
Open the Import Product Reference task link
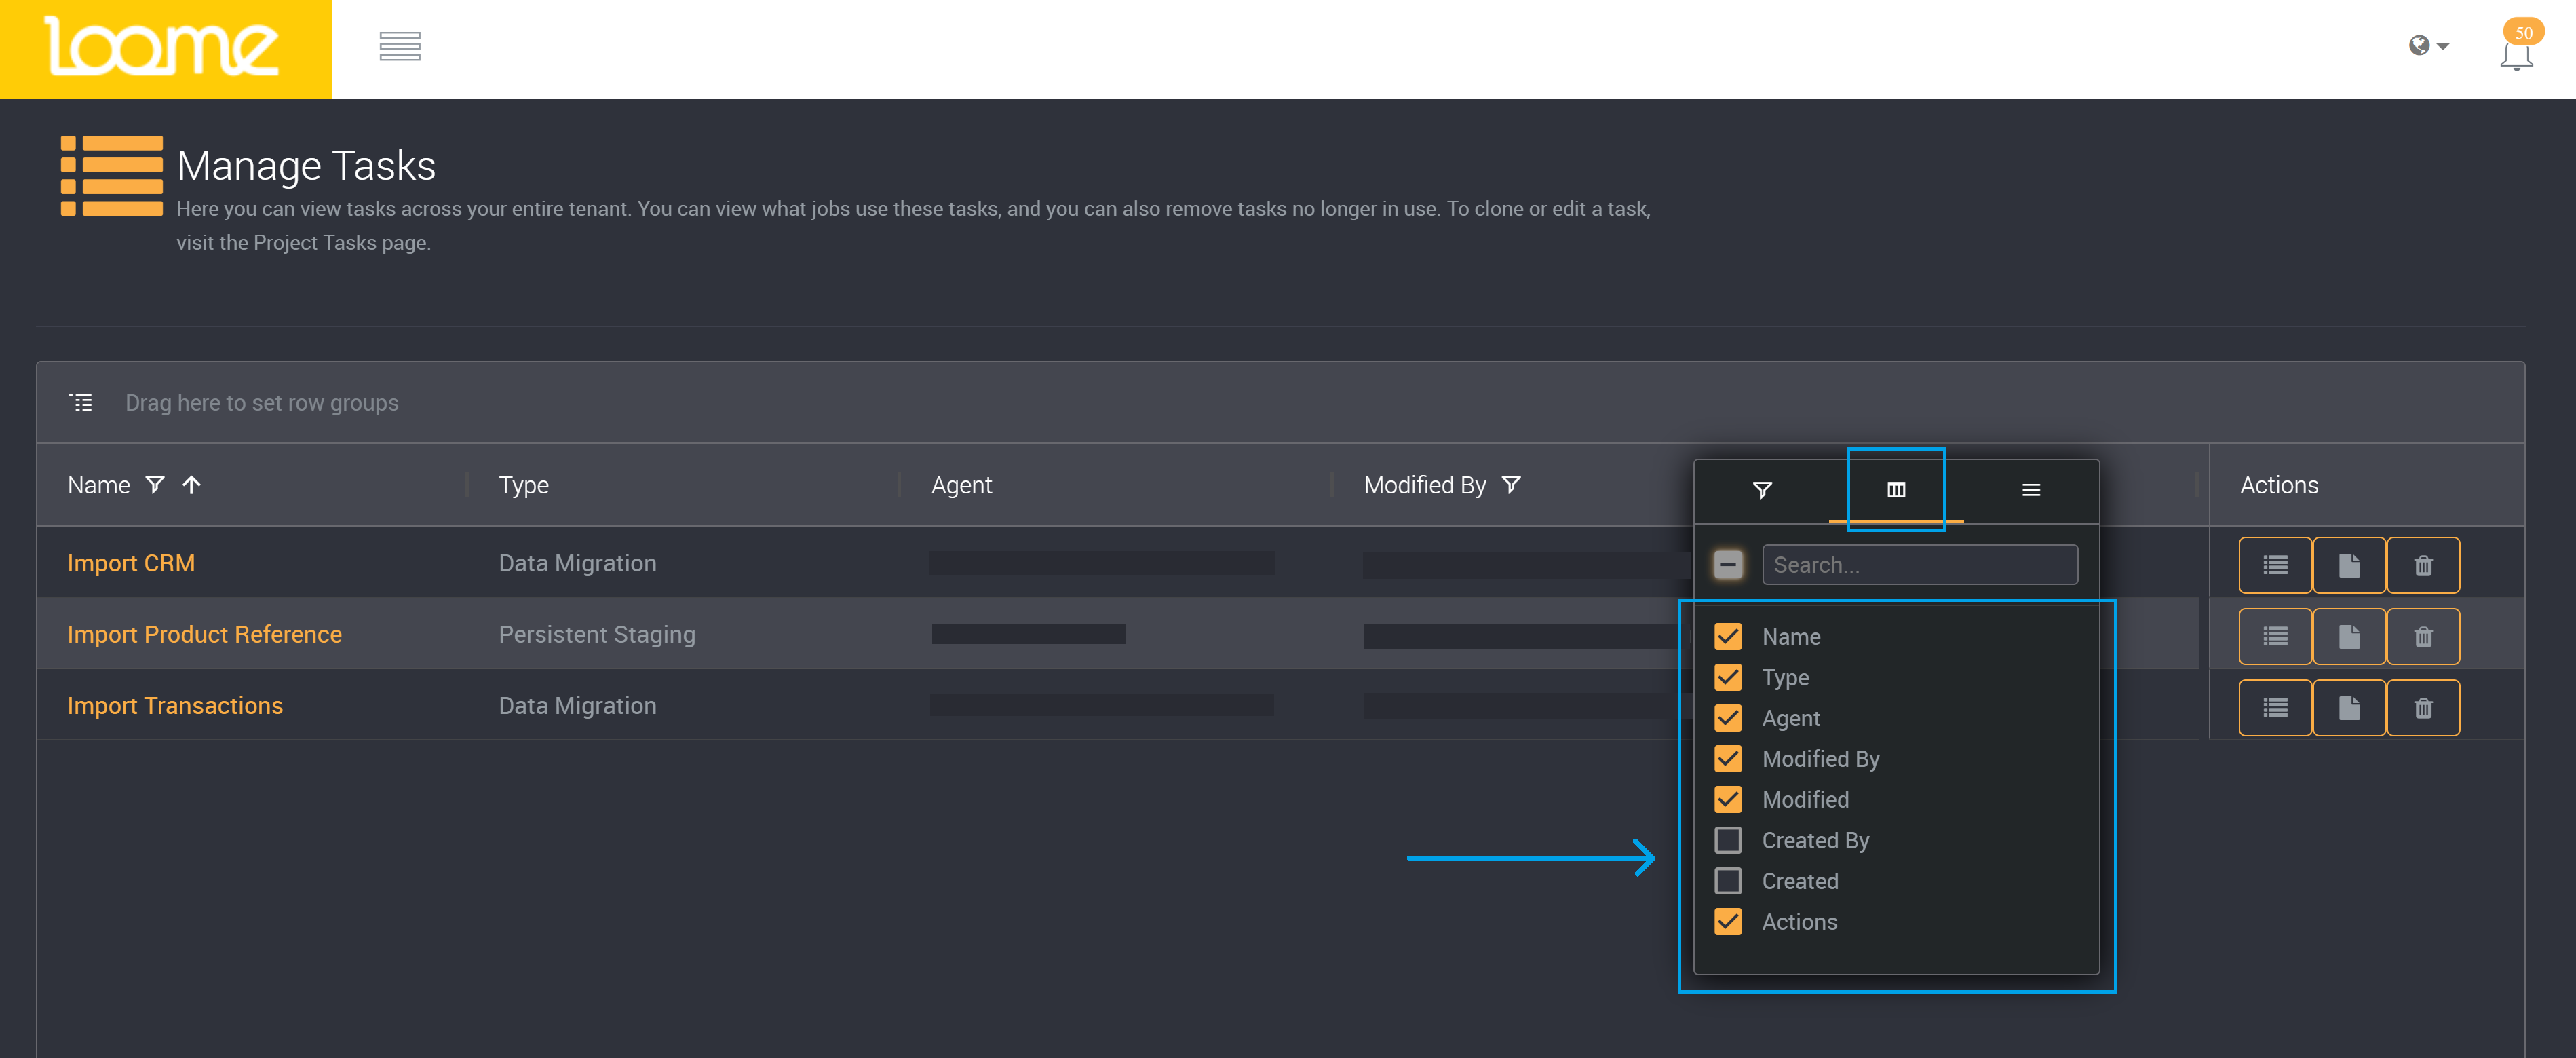[204, 634]
